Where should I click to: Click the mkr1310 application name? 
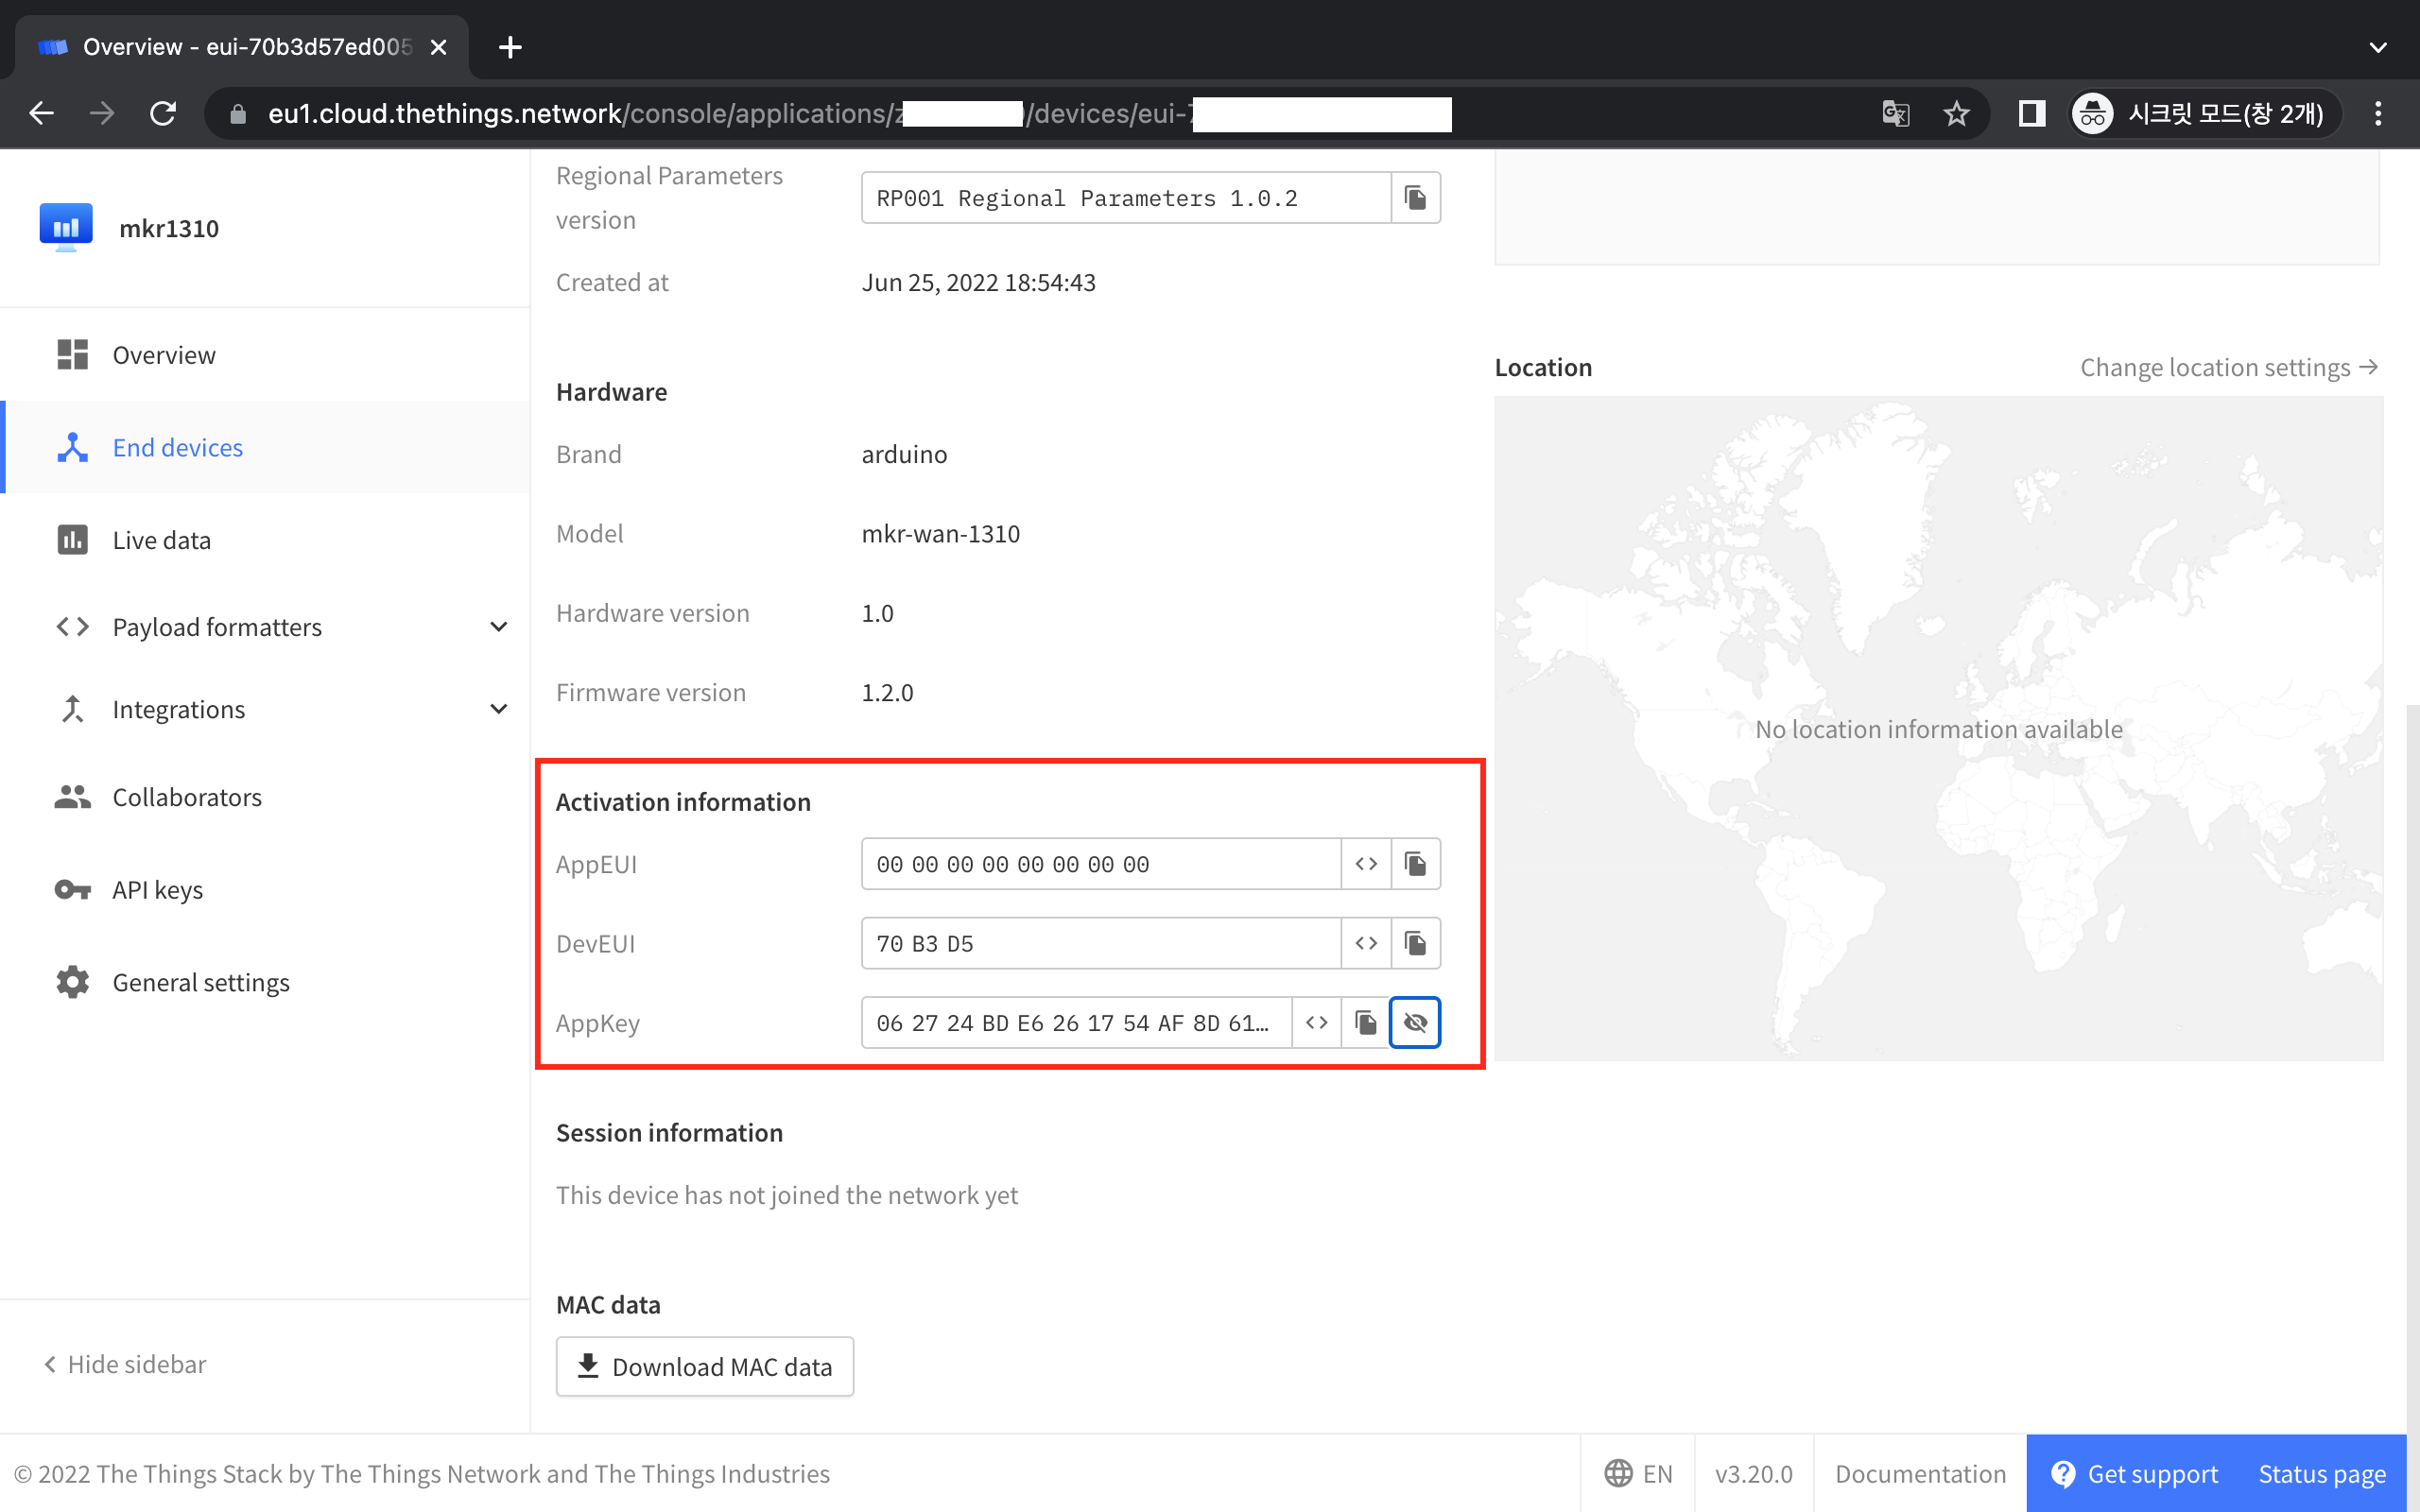(x=169, y=228)
